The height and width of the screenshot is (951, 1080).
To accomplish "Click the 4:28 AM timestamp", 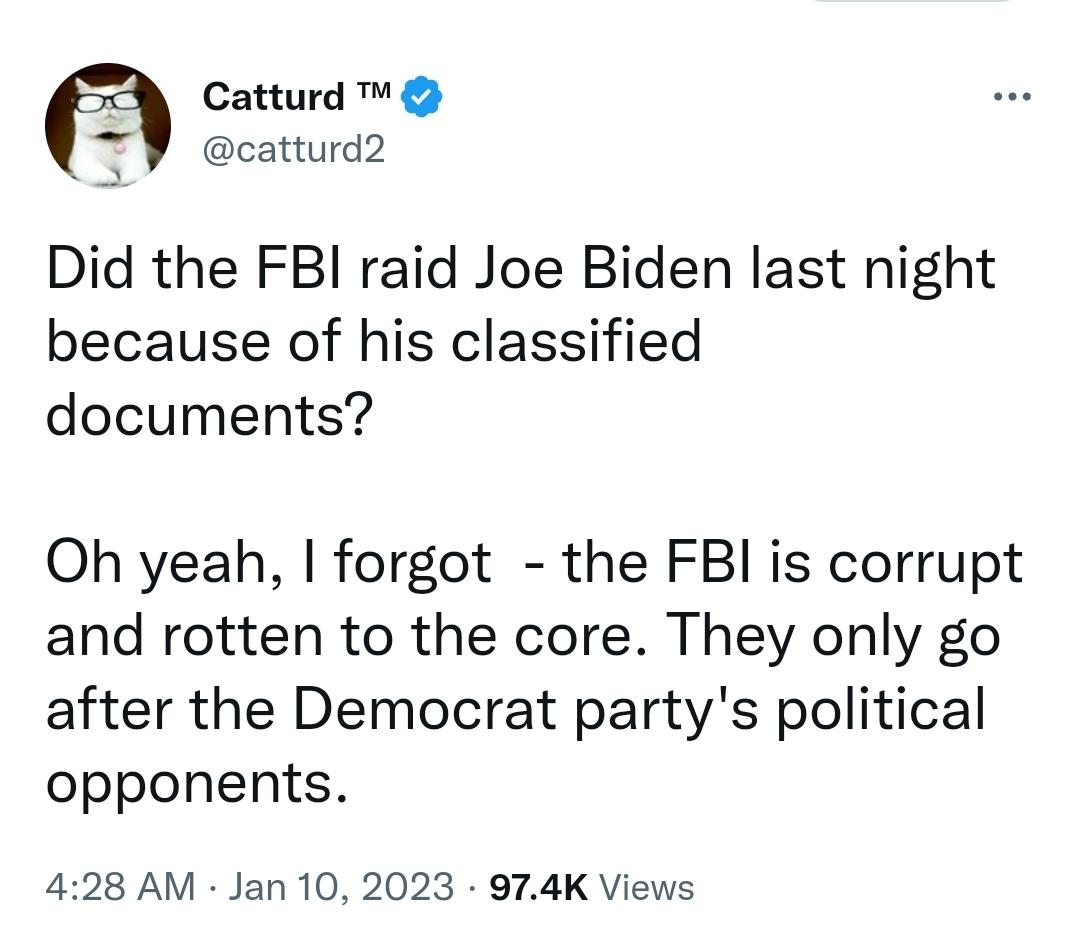I will click(120, 886).
